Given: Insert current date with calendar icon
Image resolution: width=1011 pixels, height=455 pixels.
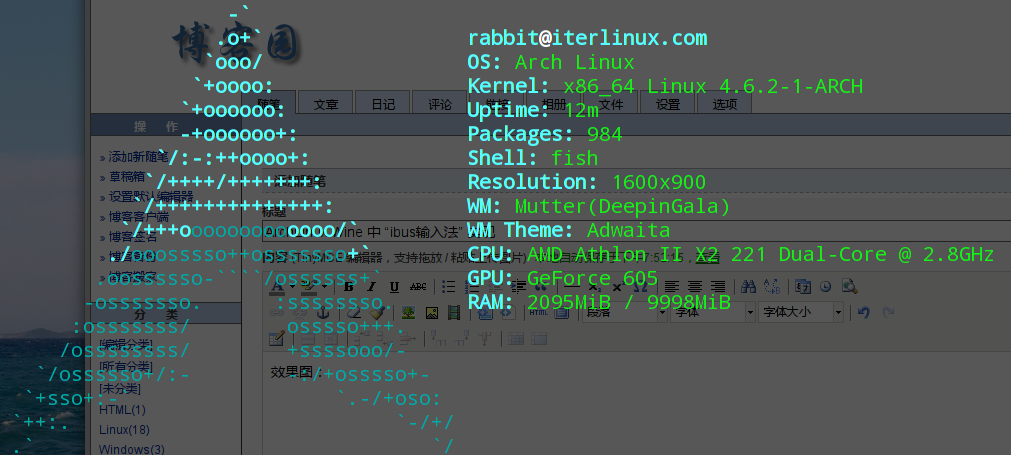Looking at the screenshot, I should pos(803,287).
